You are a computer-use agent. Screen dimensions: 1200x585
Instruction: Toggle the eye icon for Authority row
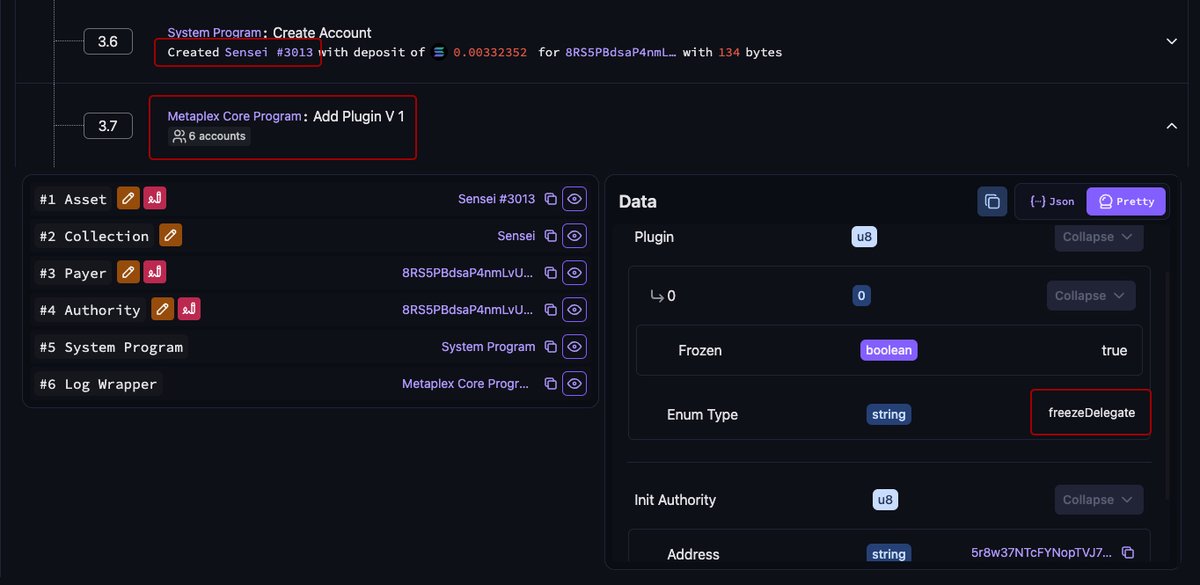point(574,310)
